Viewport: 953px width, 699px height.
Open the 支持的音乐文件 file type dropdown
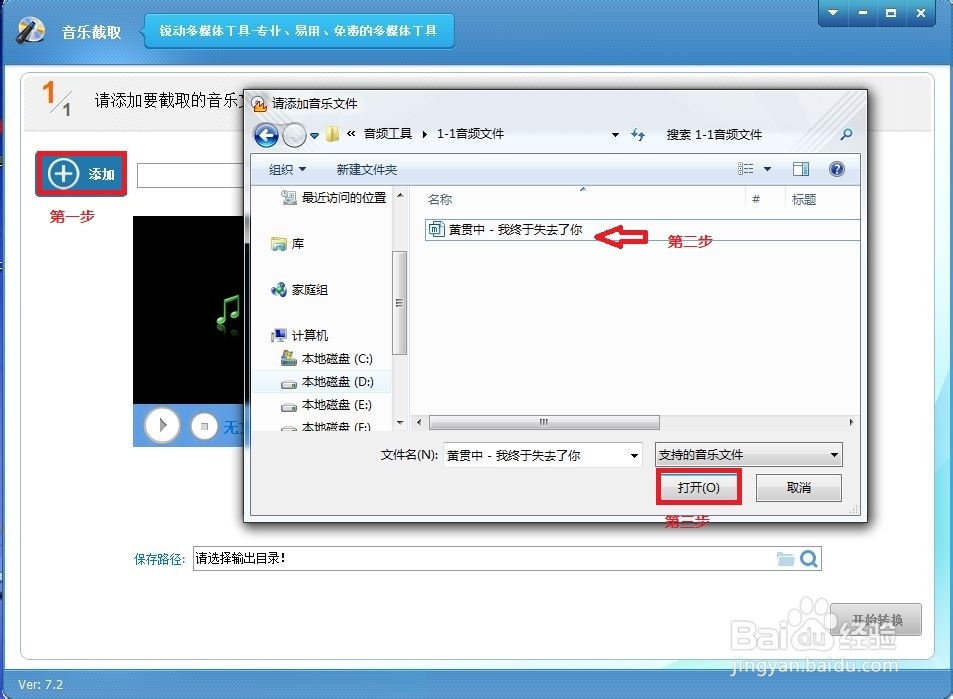[x=749, y=455]
